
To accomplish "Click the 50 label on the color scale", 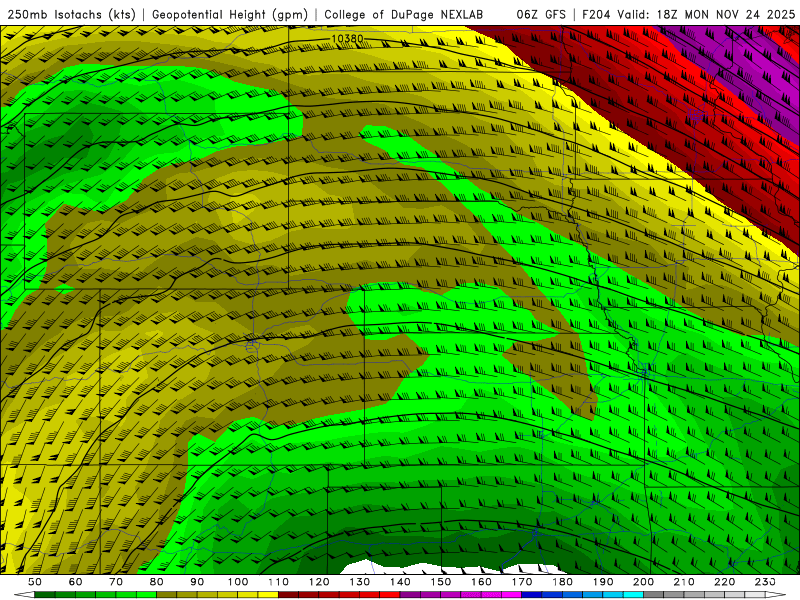I will point(35,582).
